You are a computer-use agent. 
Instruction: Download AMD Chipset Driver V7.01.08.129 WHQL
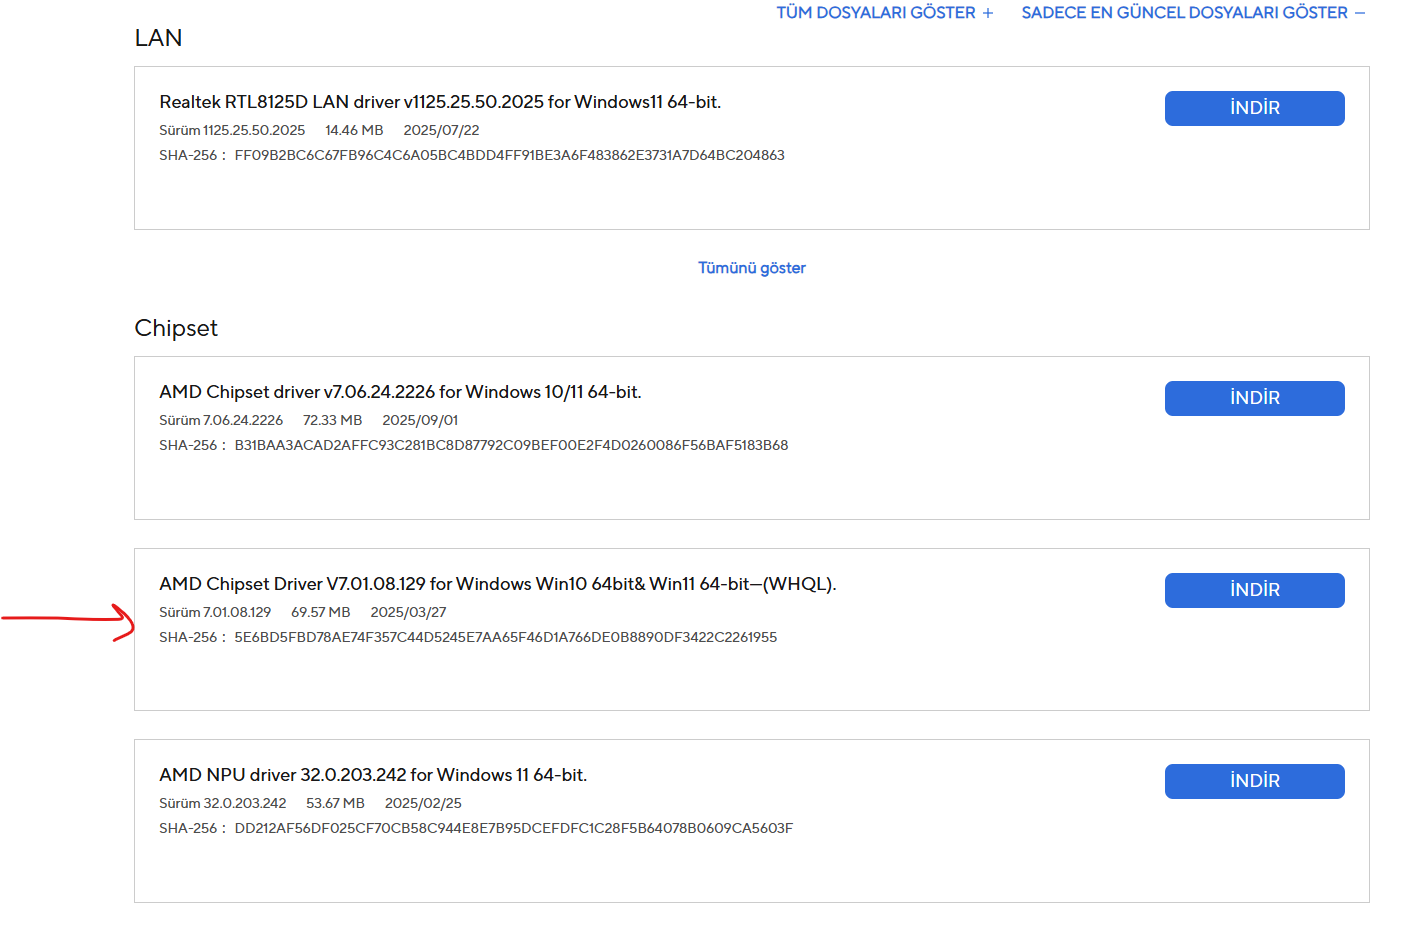(x=1254, y=590)
